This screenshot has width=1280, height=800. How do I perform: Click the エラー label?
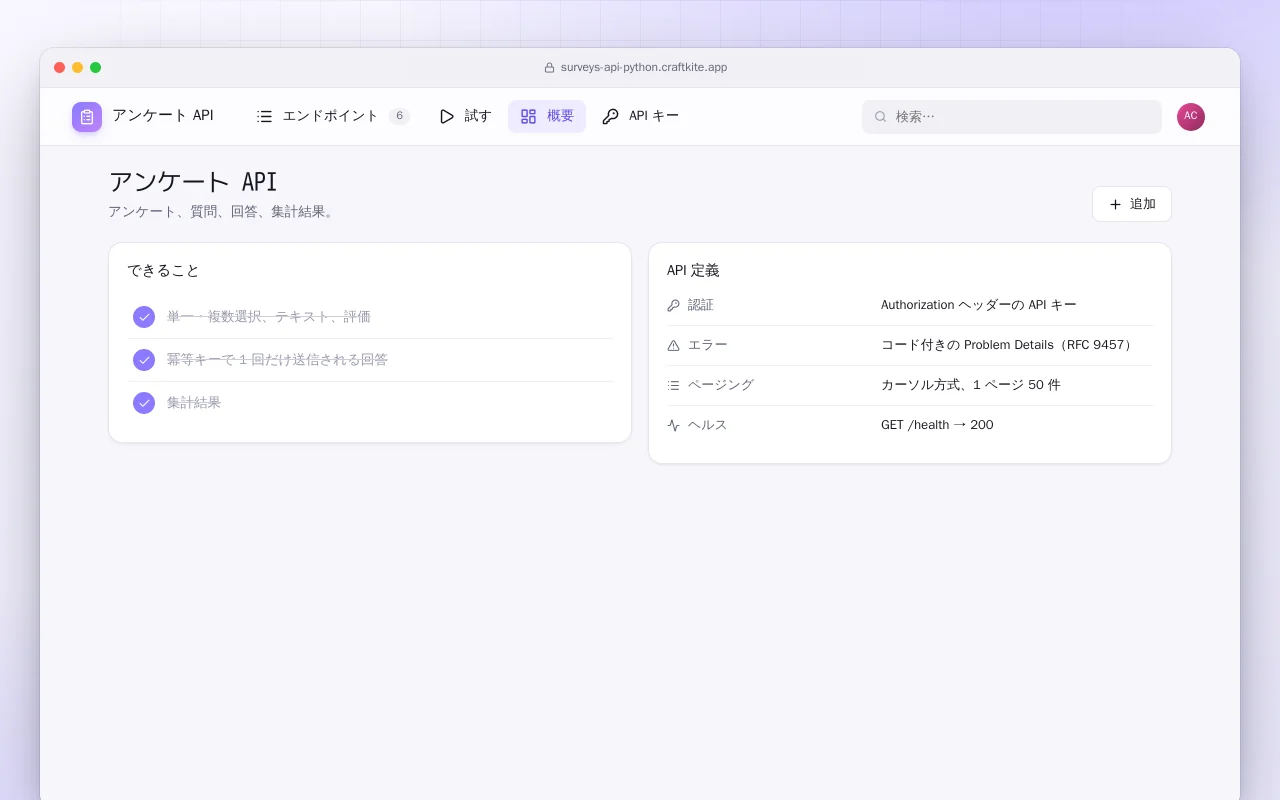coord(708,345)
